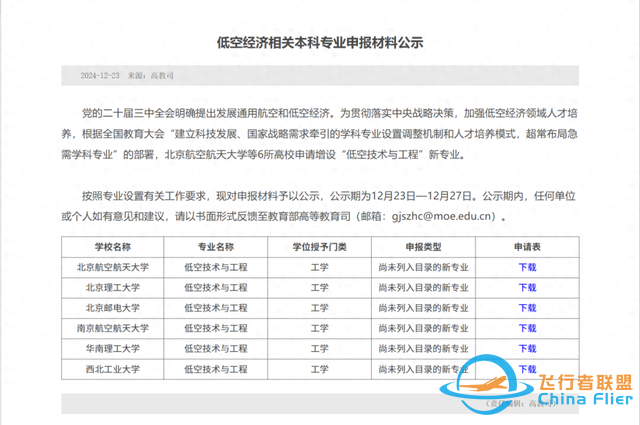Click the page title 低空经济相关本科专业申报材料公示
Screen dimensions: 640x425
pos(320,42)
